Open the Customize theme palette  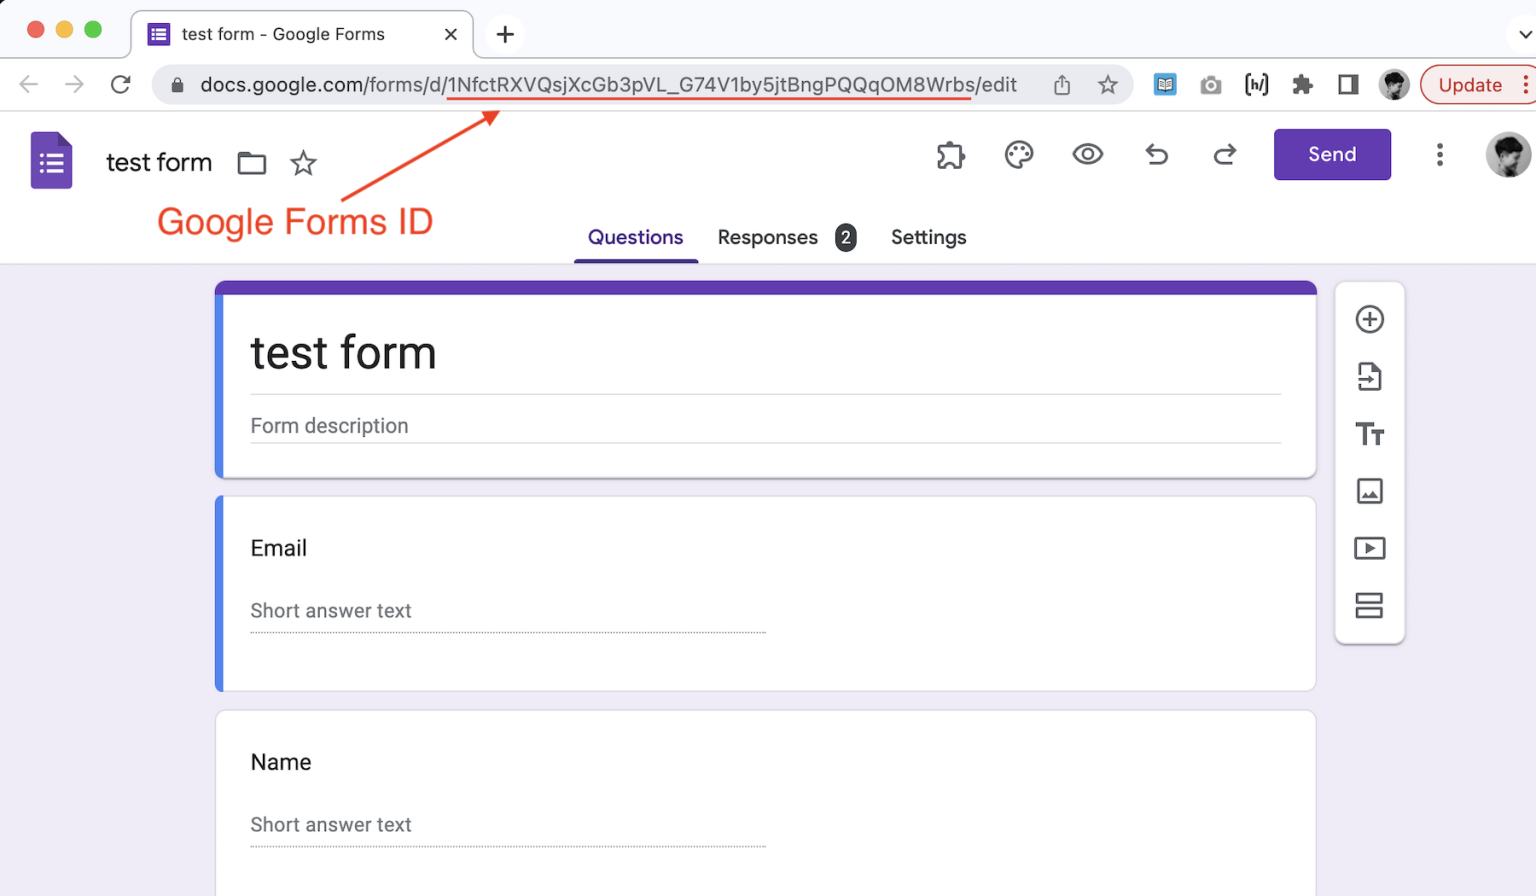(x=1019, y=154)
